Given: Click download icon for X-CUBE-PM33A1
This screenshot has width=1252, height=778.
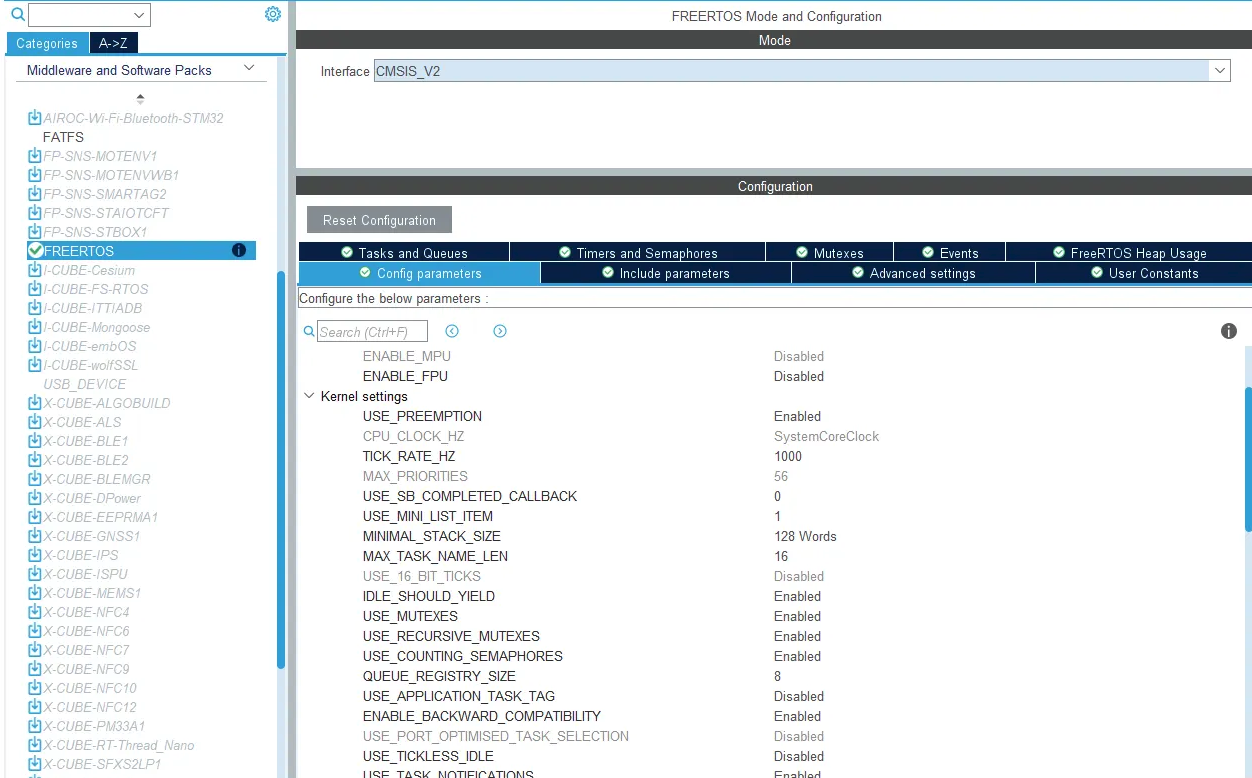Looking at the screenshot, I should (x=35, y=725).
